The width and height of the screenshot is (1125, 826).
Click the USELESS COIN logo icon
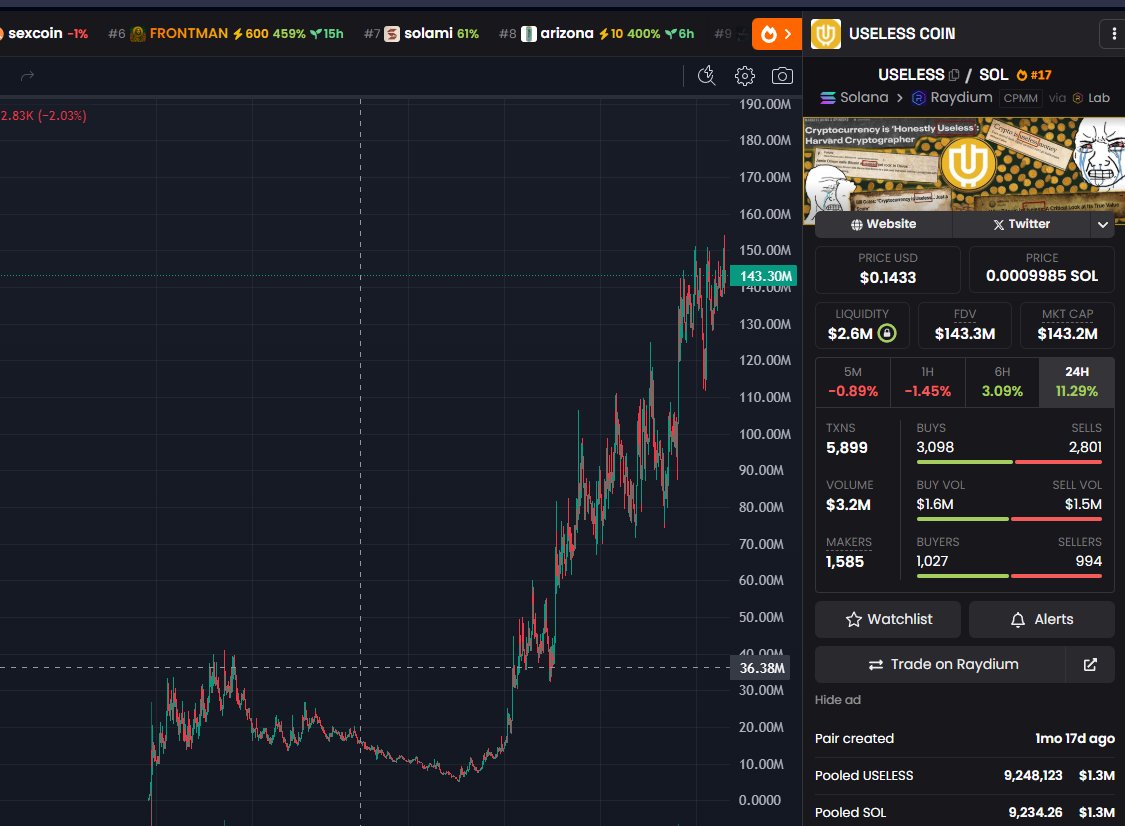tap(826, 34)
